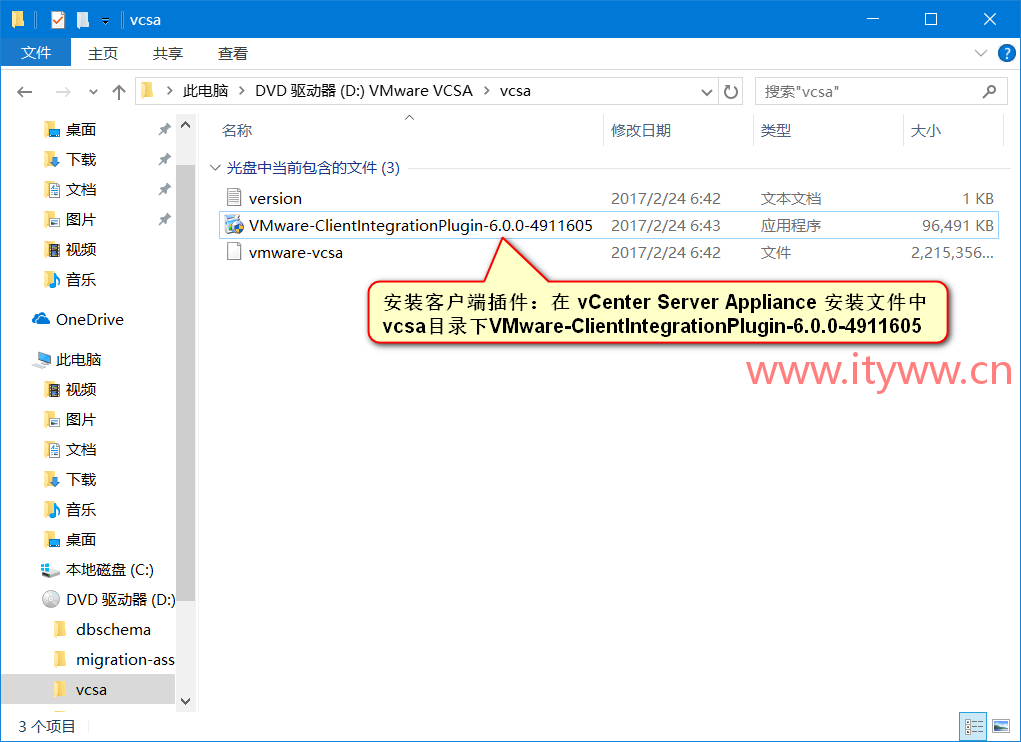Open 视频 under 此电脑
1021x742 pixels.
click(x=81, y=389)
